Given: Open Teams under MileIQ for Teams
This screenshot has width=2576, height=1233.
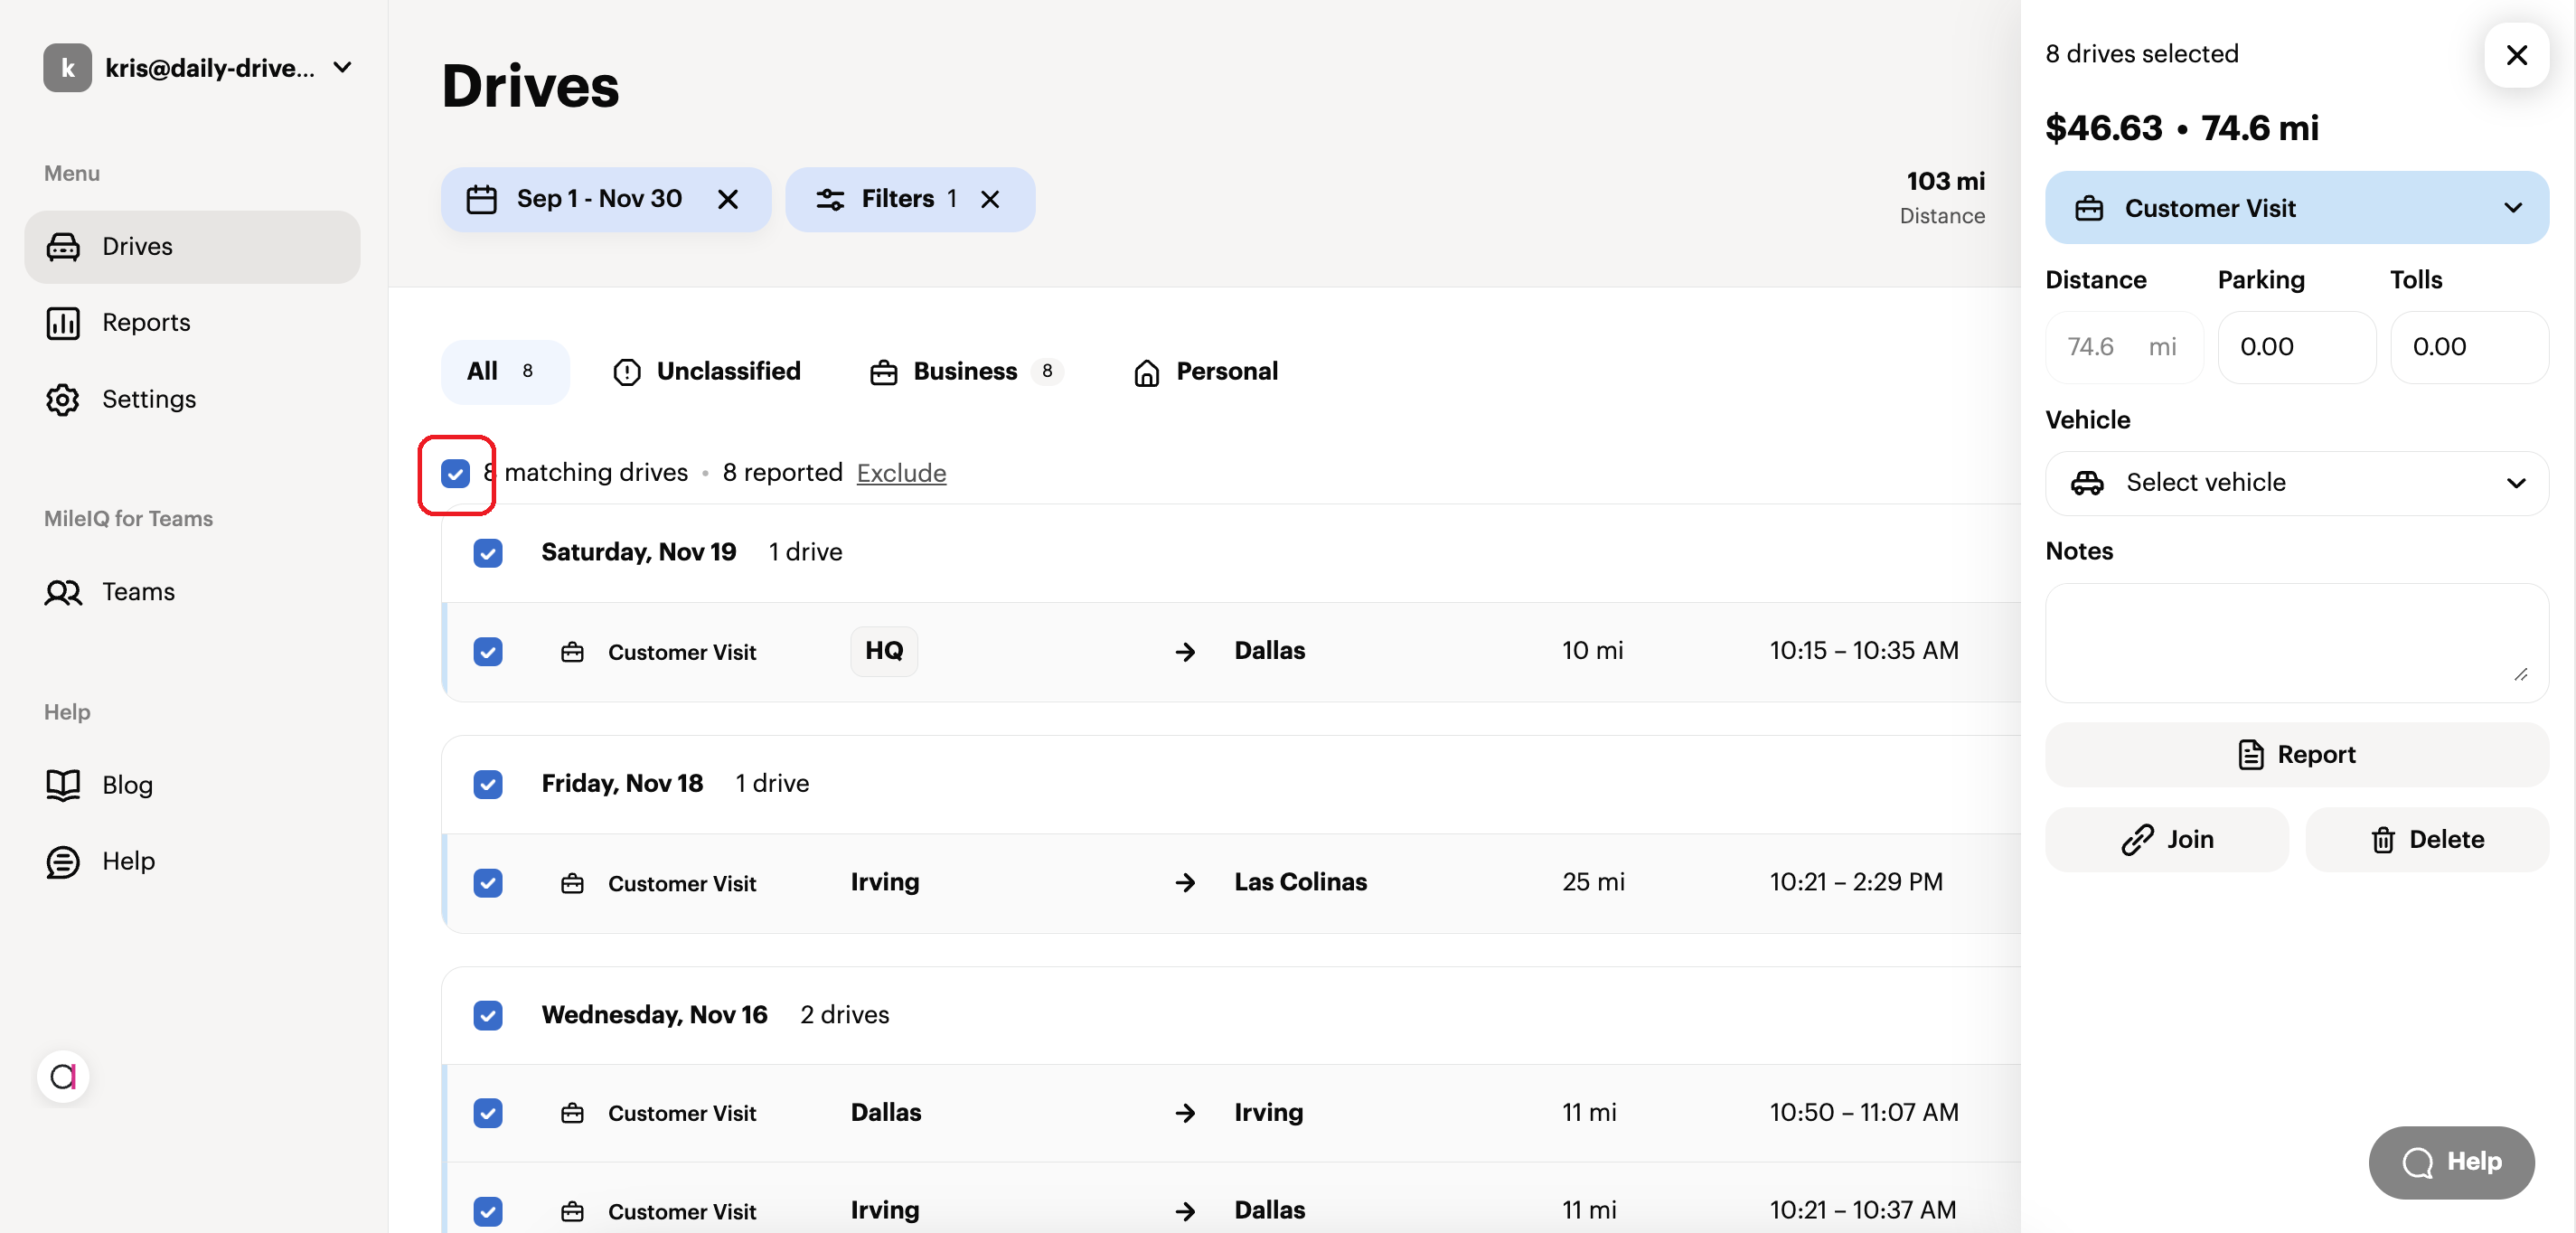Looking at the screenshot, I should tap(138, 592).
